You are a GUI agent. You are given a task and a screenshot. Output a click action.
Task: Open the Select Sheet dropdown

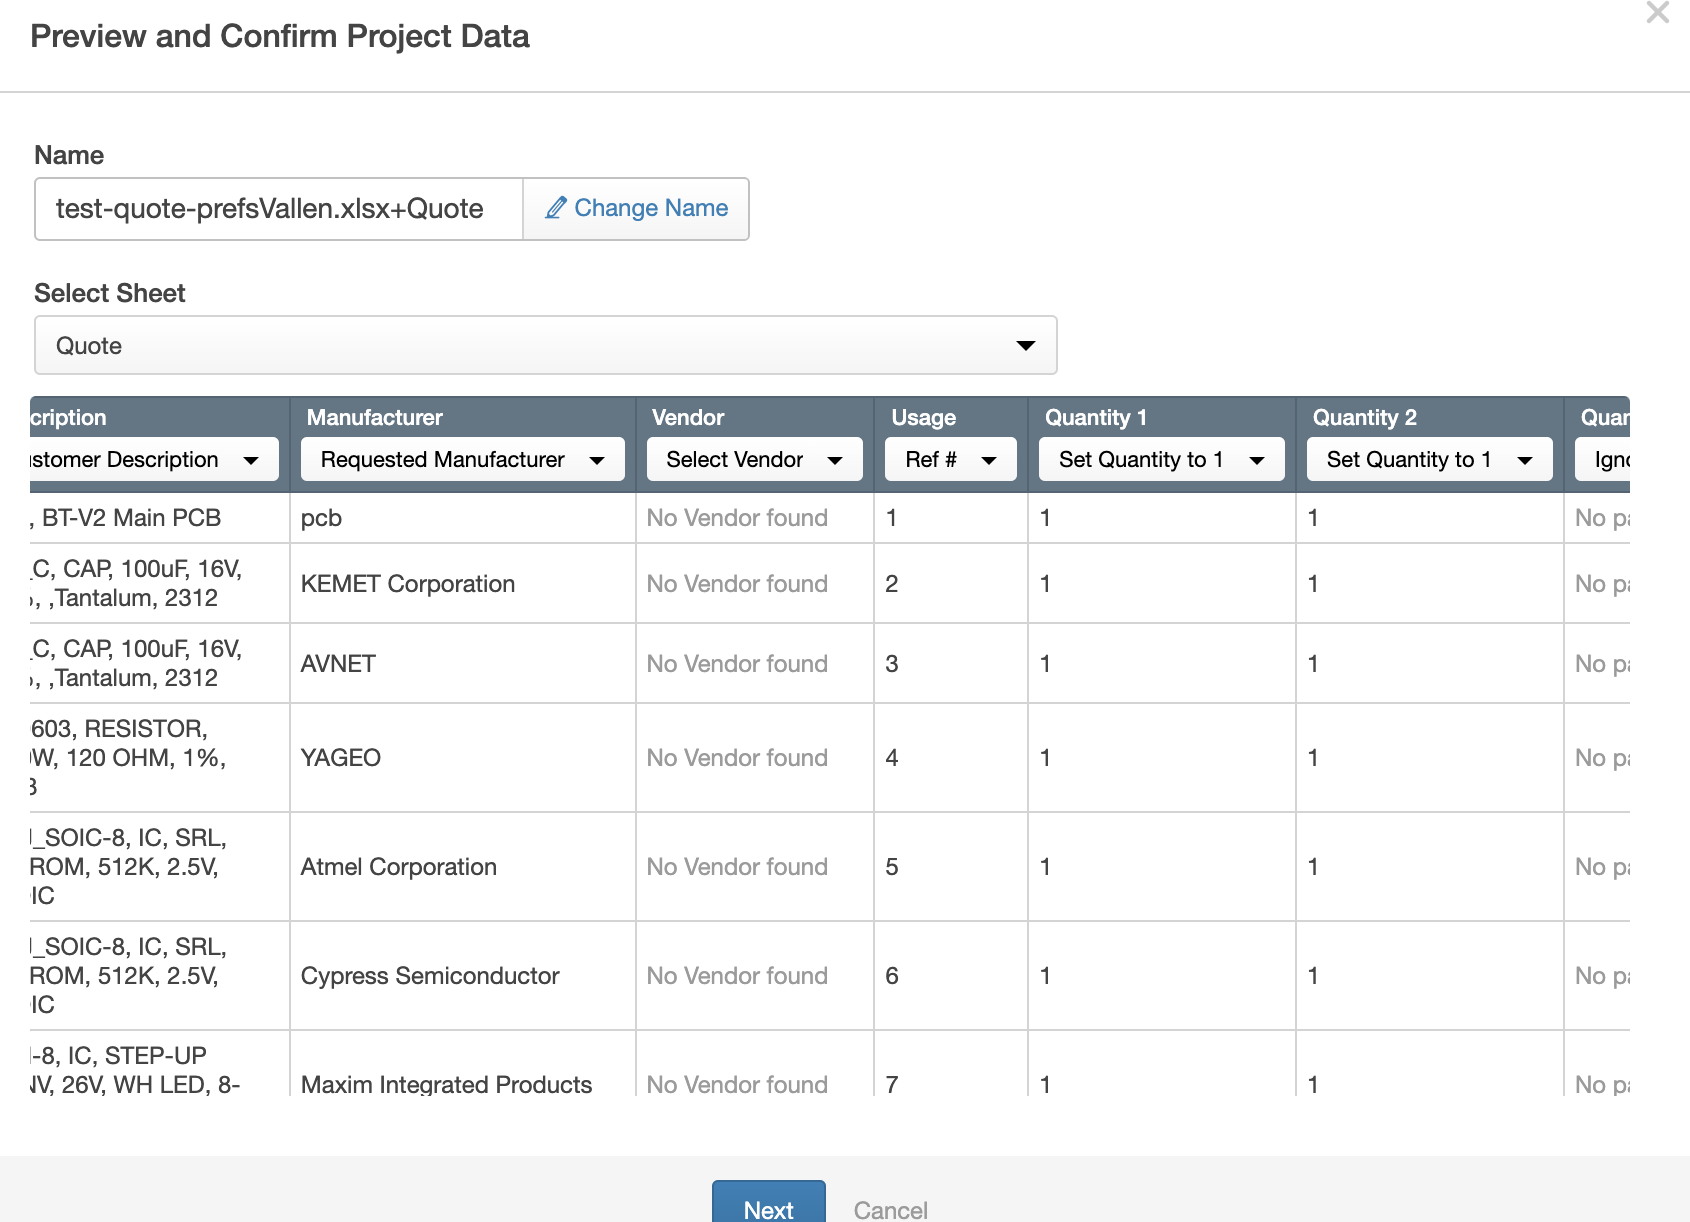[x=545, y=345]
